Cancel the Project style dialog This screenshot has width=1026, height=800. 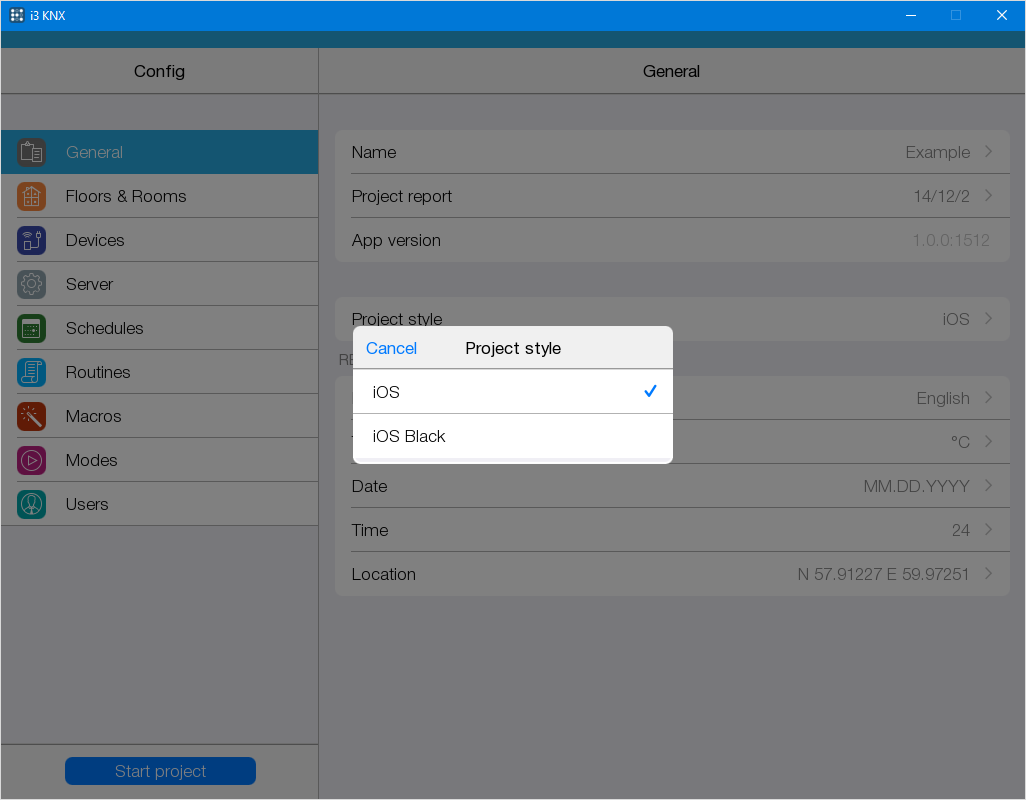tap(391, 348)
